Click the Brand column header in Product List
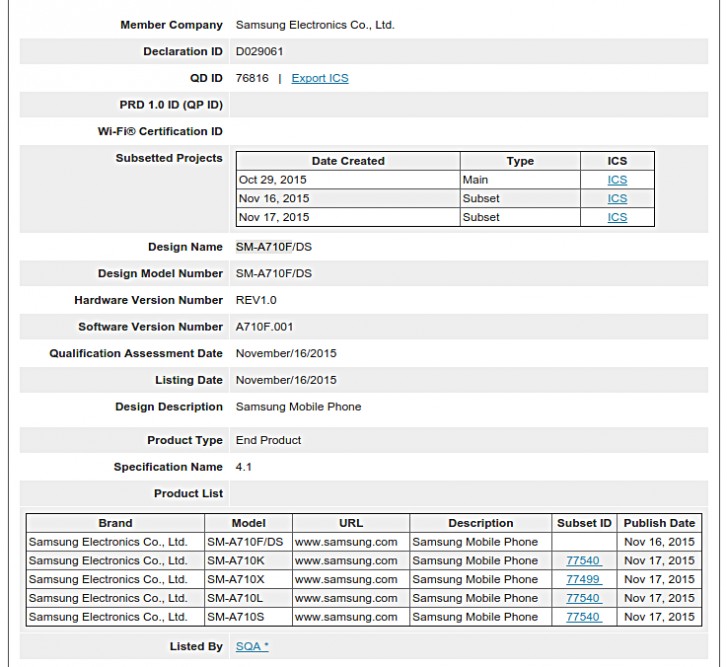The height and width of the screenshot is (667, 728). click(115, 523)
